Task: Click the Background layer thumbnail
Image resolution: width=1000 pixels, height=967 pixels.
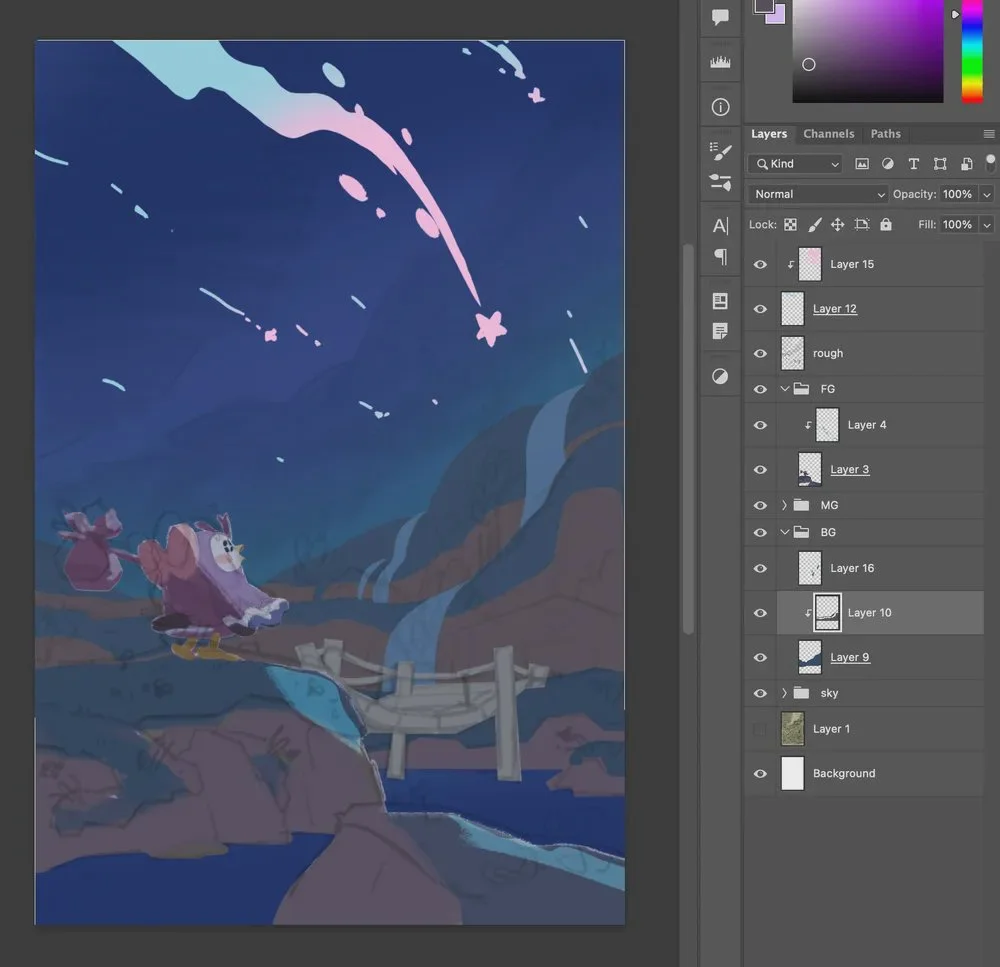Action: (793, 774)
